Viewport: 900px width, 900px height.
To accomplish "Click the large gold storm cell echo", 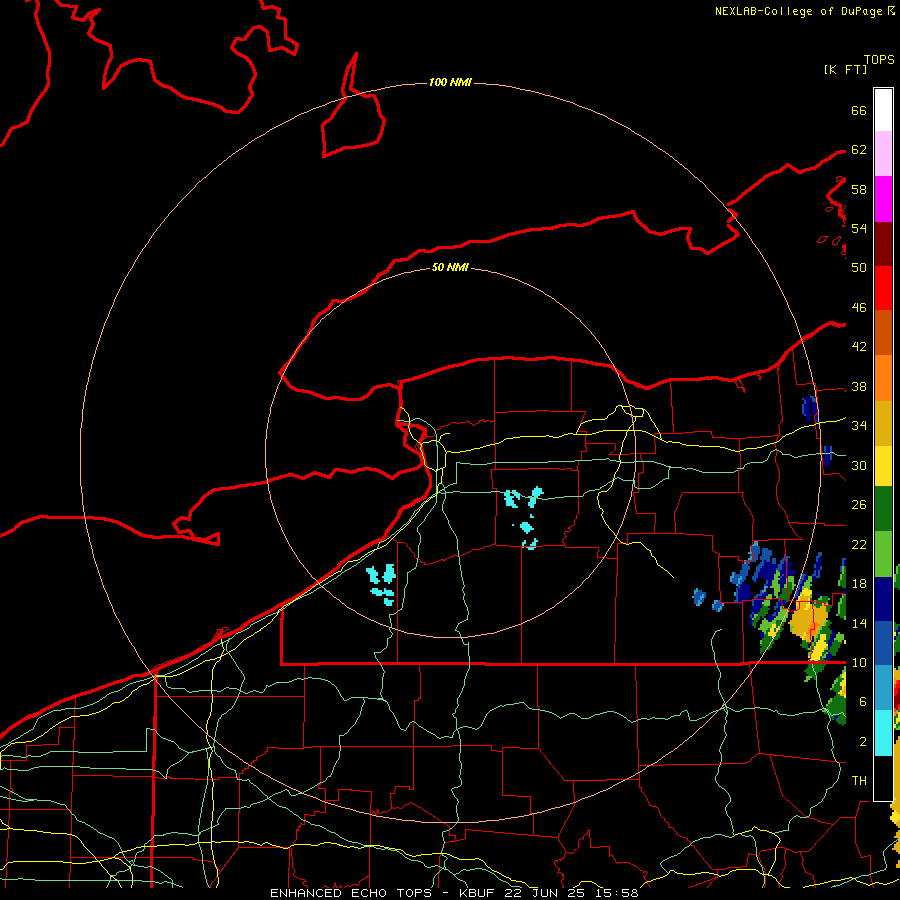I will point(809,620).
